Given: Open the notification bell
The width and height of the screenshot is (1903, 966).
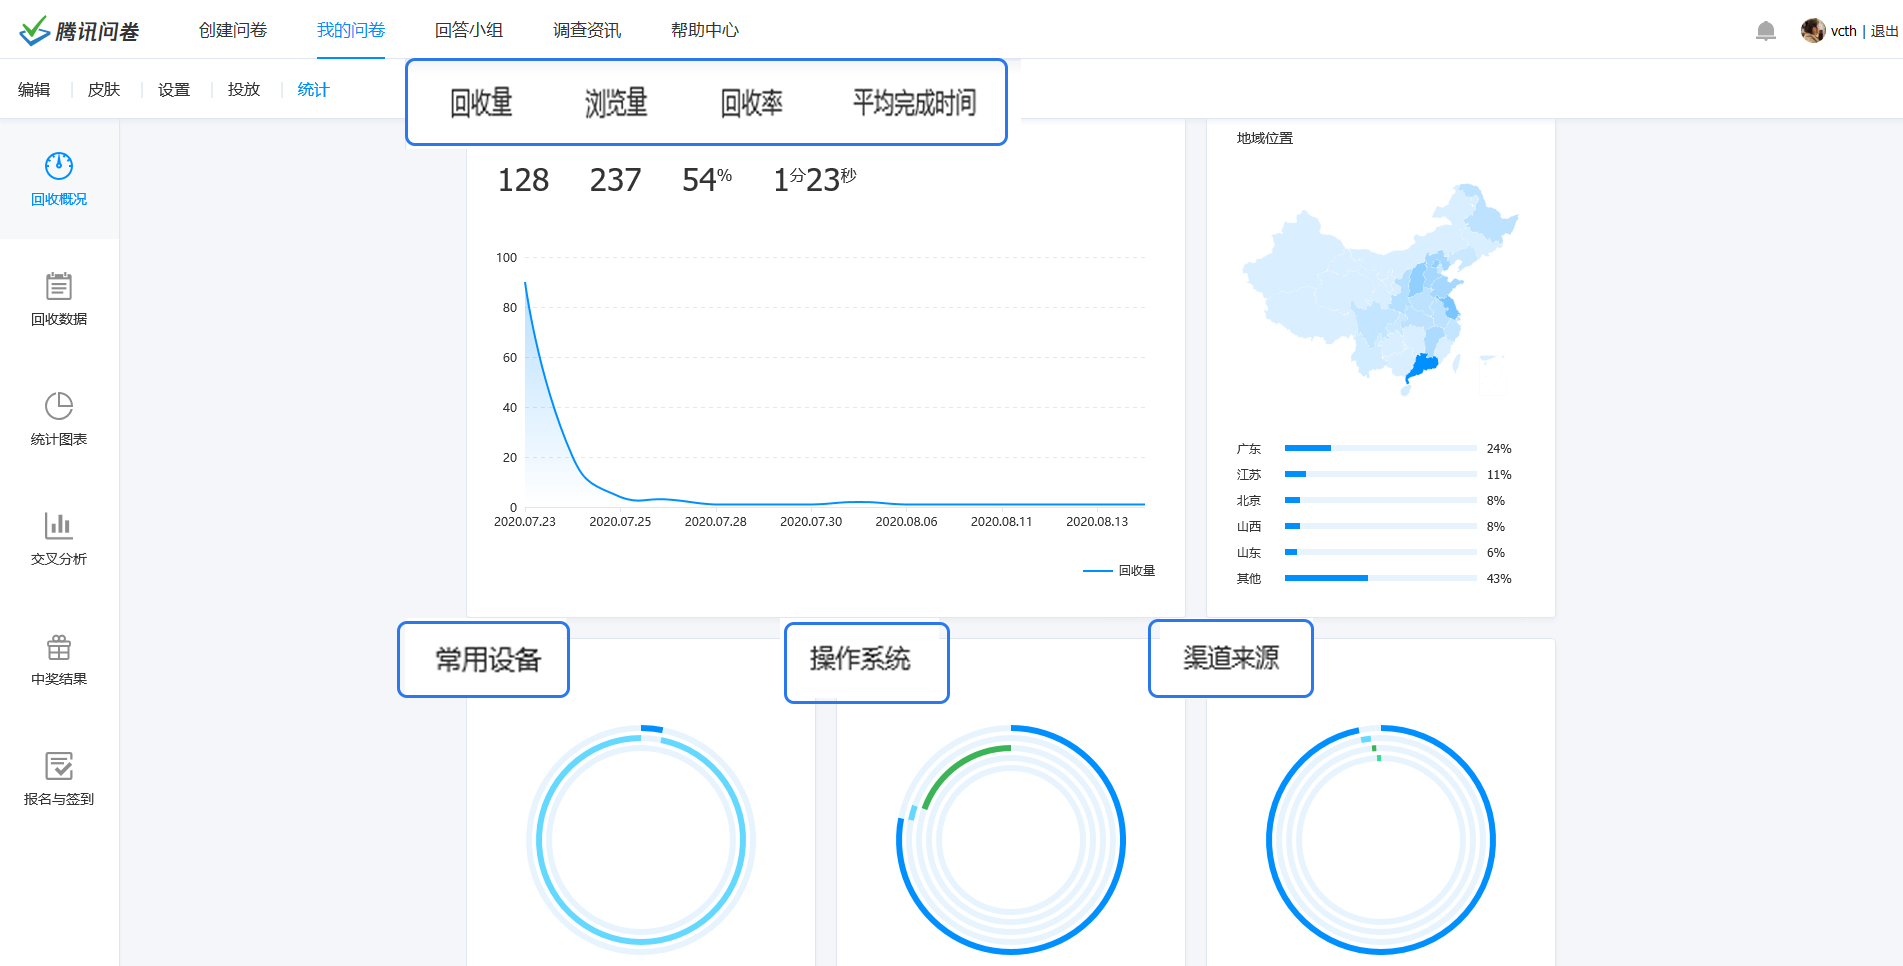Looking at the screenshot, I should pyautogui.click(x=1766, y=31).
